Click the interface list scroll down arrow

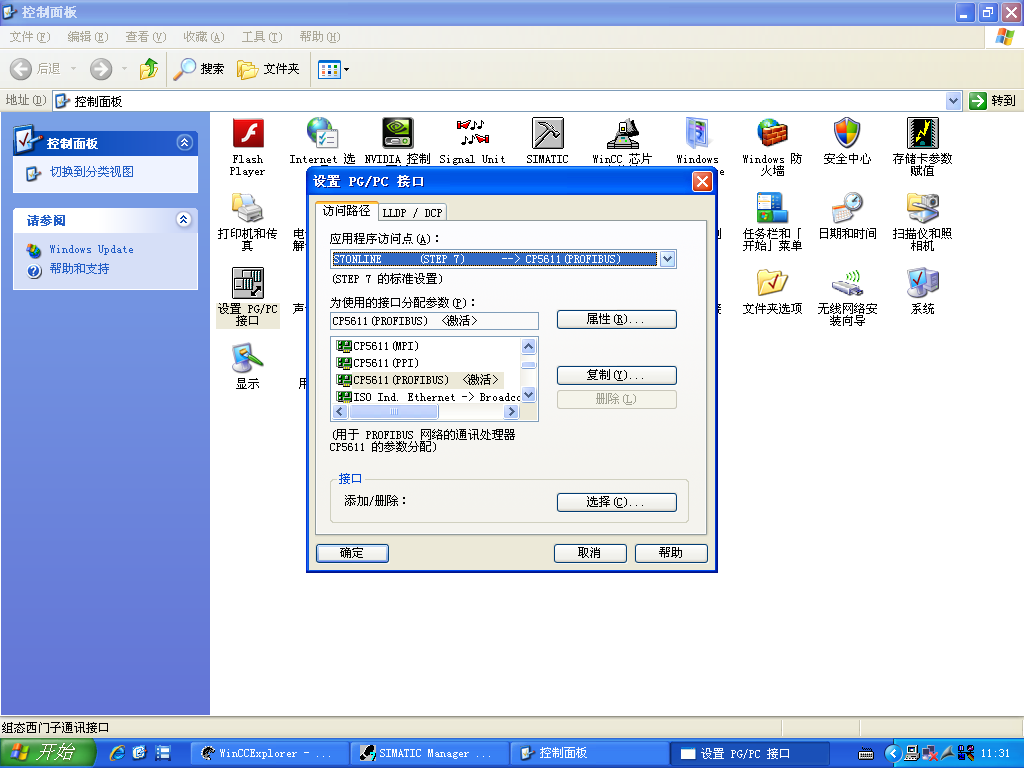click(529, 395)
